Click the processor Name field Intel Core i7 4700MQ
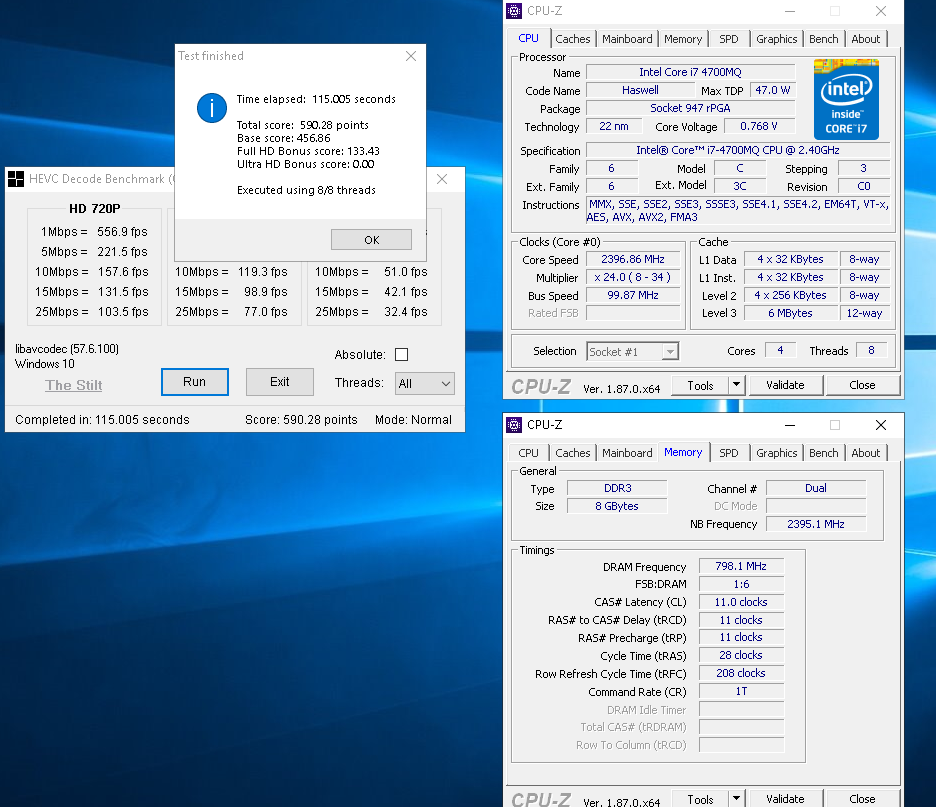 pyautogui.click(x=691, y=72)
